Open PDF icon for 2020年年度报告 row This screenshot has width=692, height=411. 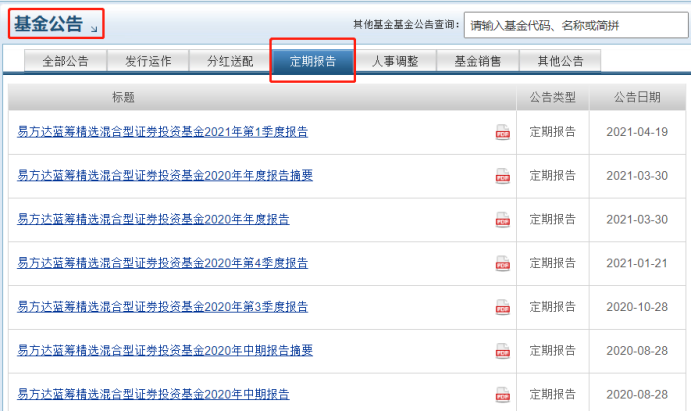[503, 219]
